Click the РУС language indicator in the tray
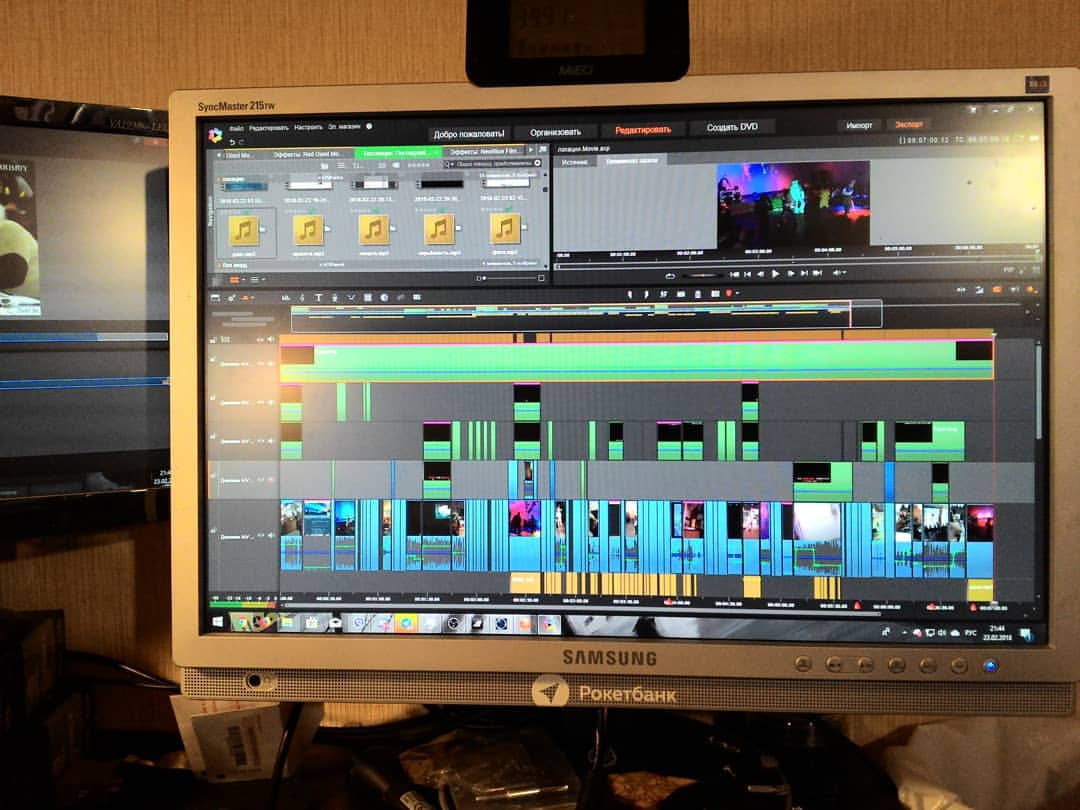Image resolution: width=1080 pixels, height=810 pixels. click(x=970, y=632)
